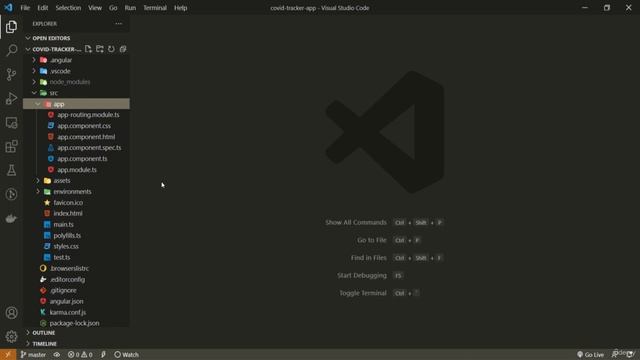Open the Docker whale icon
This screenshot has height=360, width=640.
pos(11,218)
